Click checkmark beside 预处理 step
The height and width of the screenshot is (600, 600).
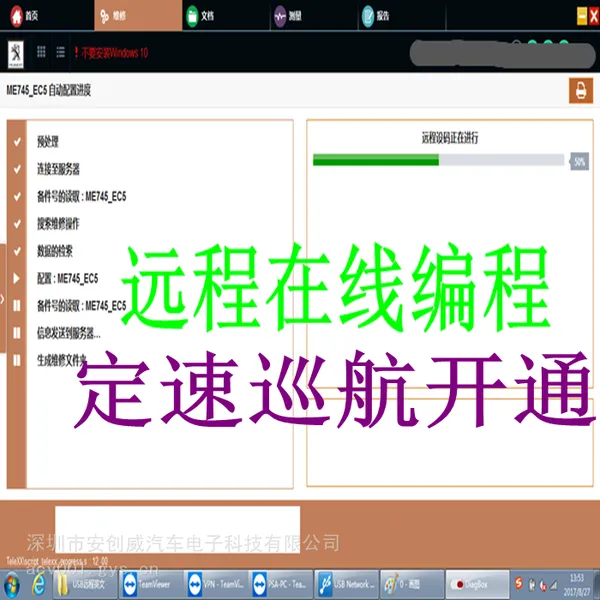click(x=17, y=142)
